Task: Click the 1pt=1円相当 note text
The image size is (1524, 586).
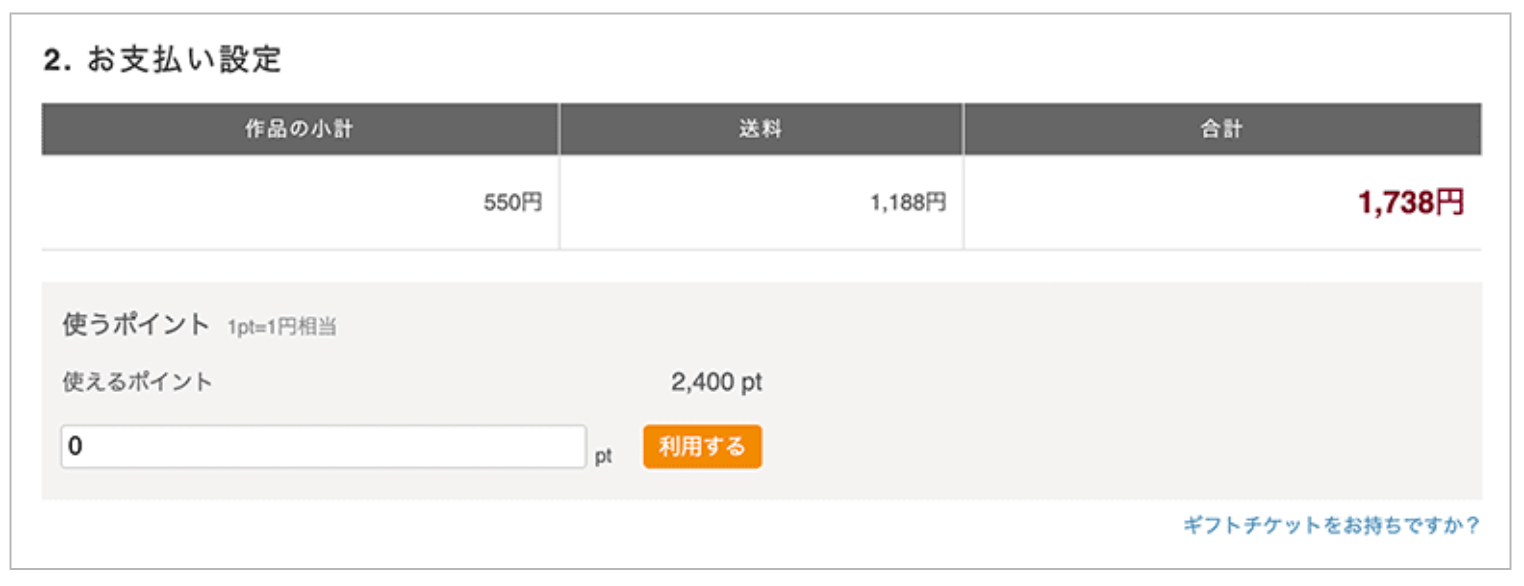Action: click(281, 327)
